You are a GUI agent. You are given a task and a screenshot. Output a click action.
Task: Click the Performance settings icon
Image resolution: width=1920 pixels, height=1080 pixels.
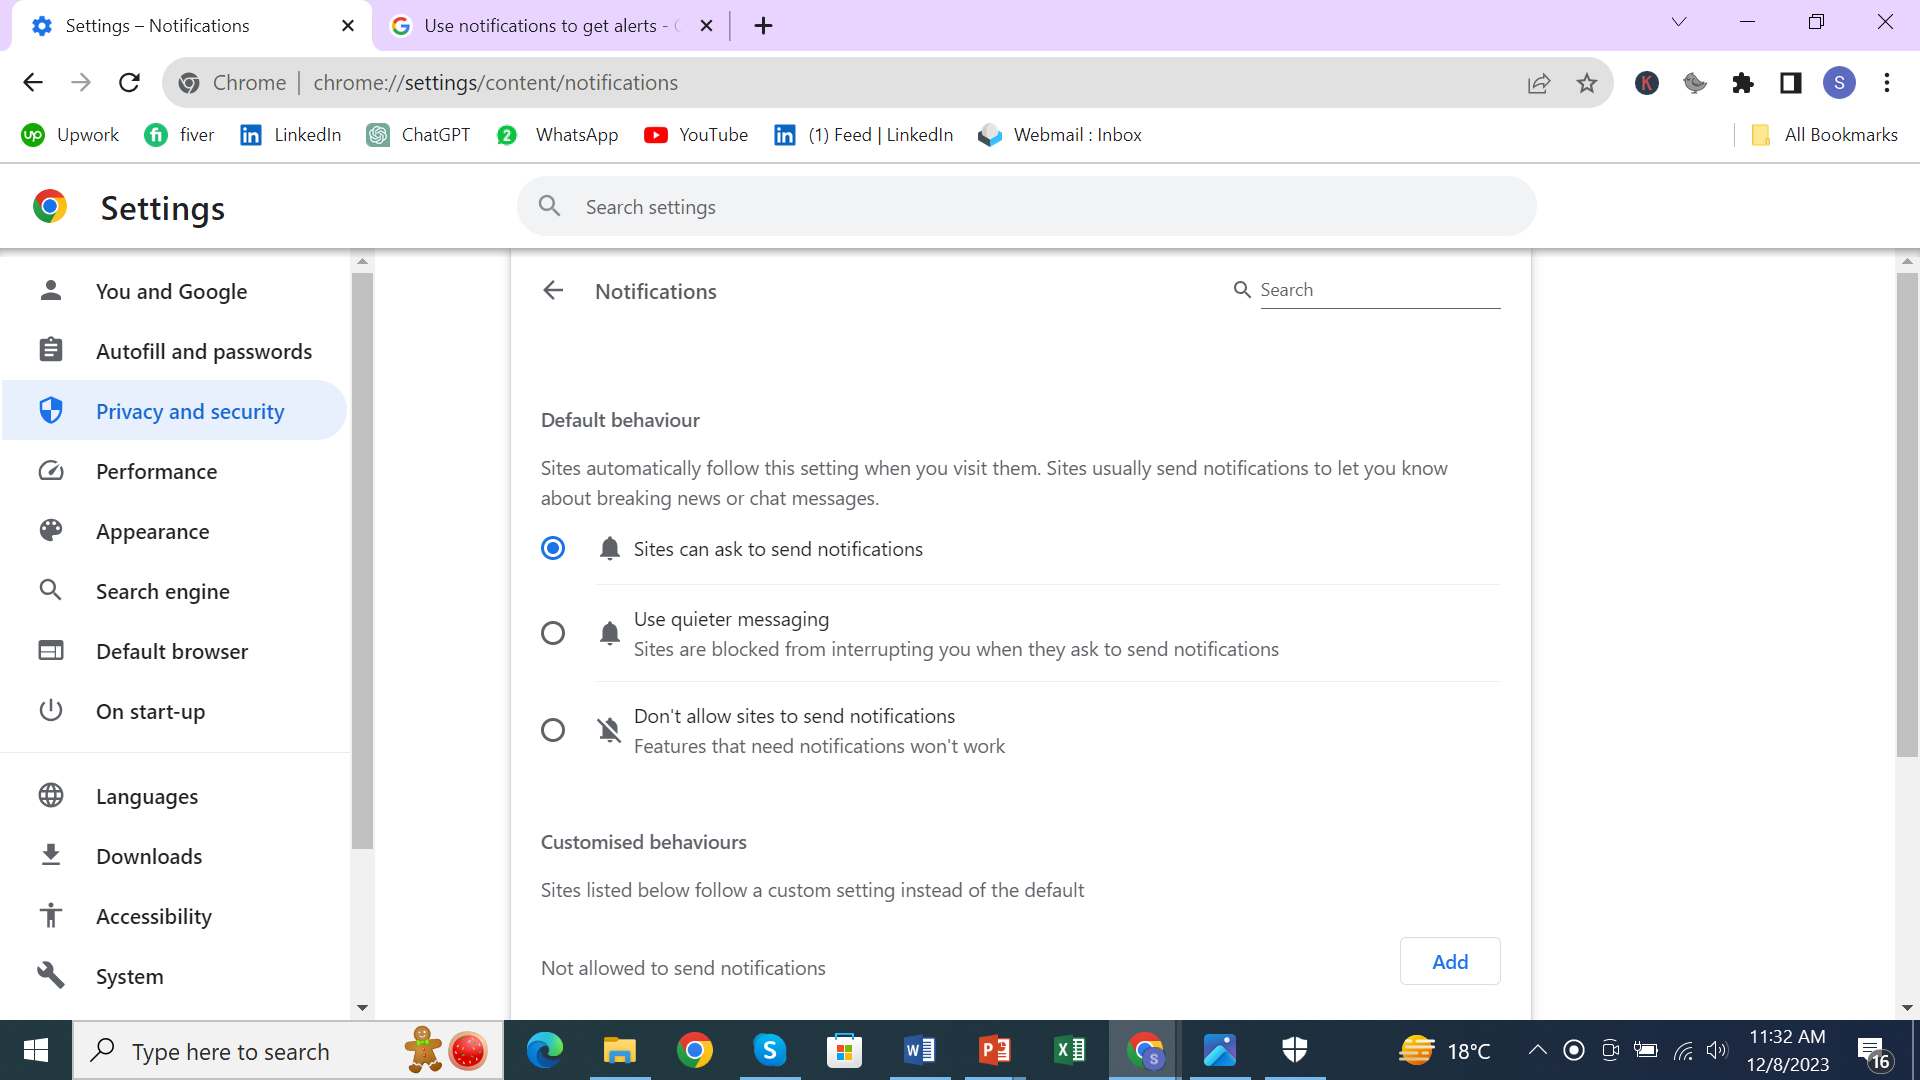tap(49, 471)
